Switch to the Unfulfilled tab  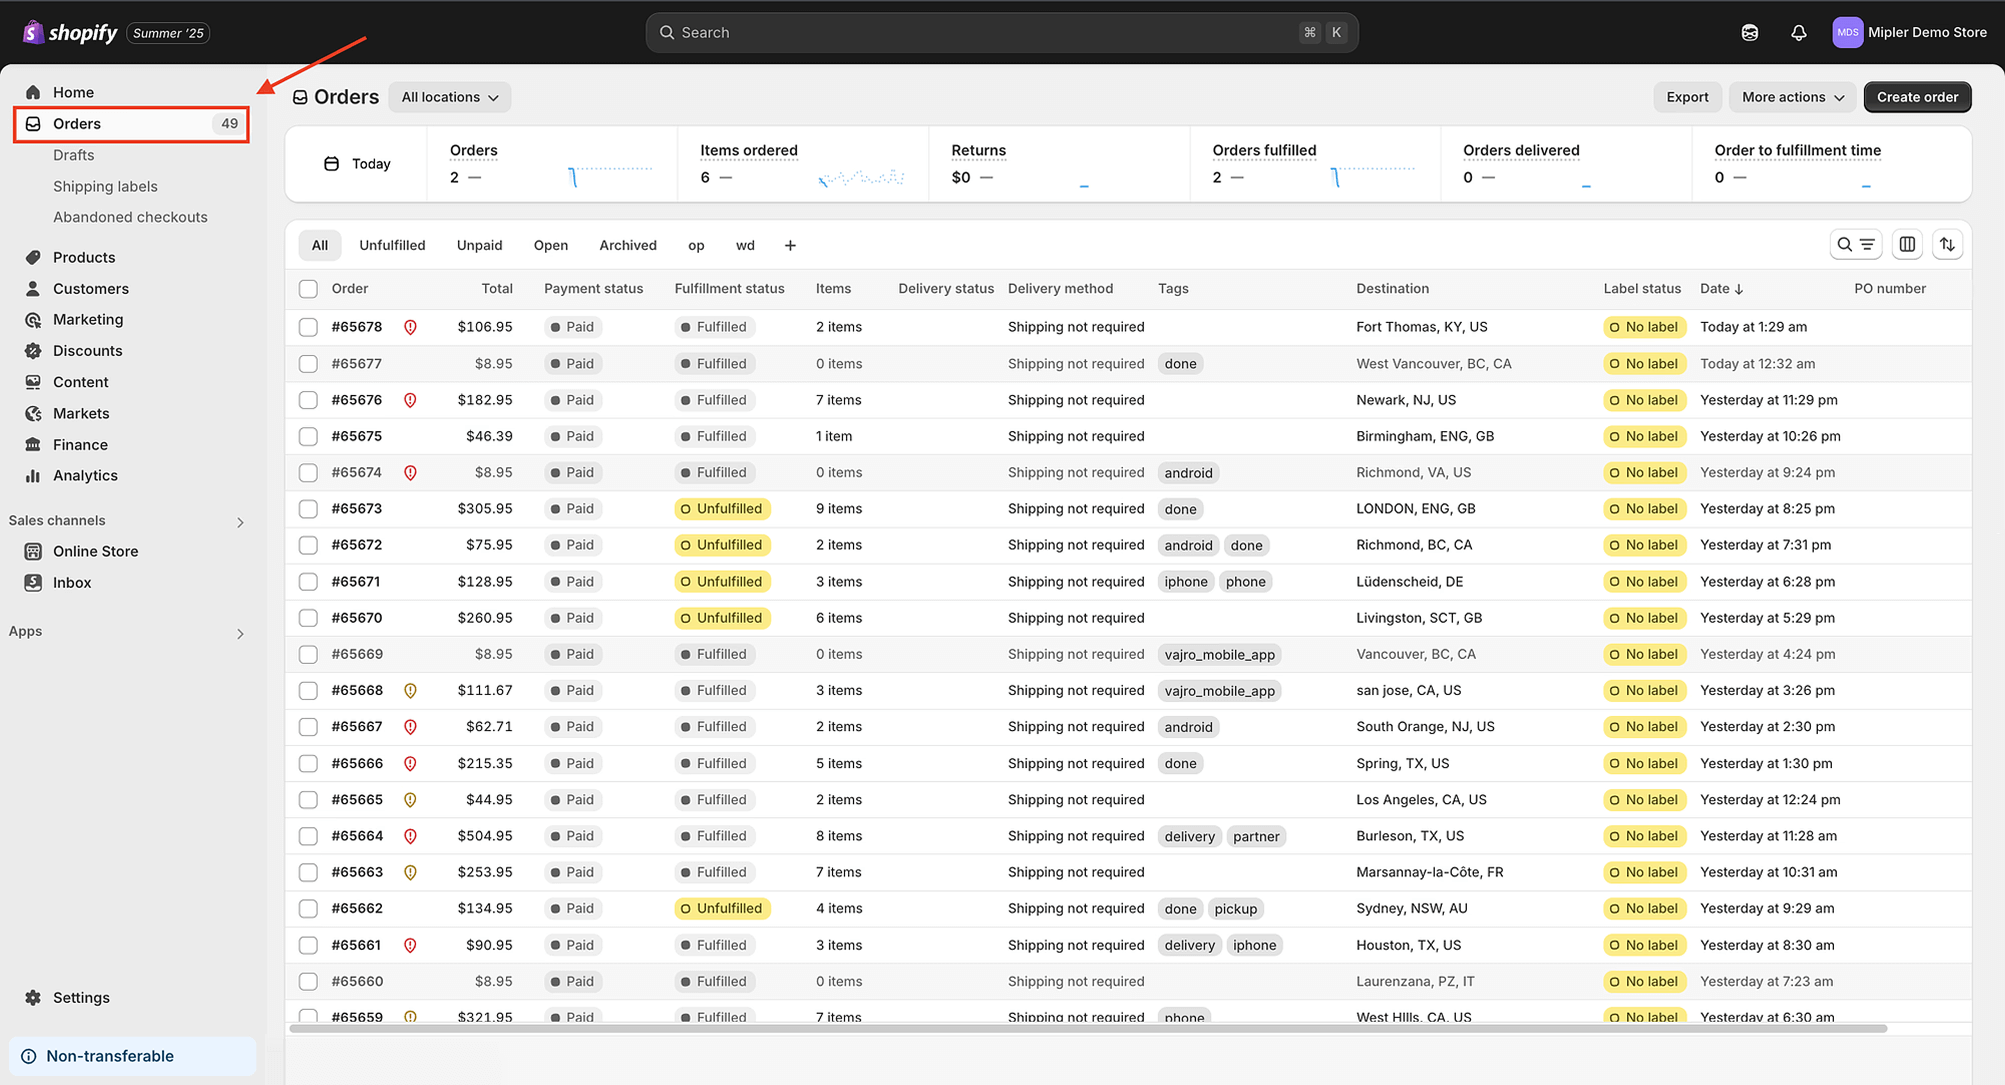[392, 246]
